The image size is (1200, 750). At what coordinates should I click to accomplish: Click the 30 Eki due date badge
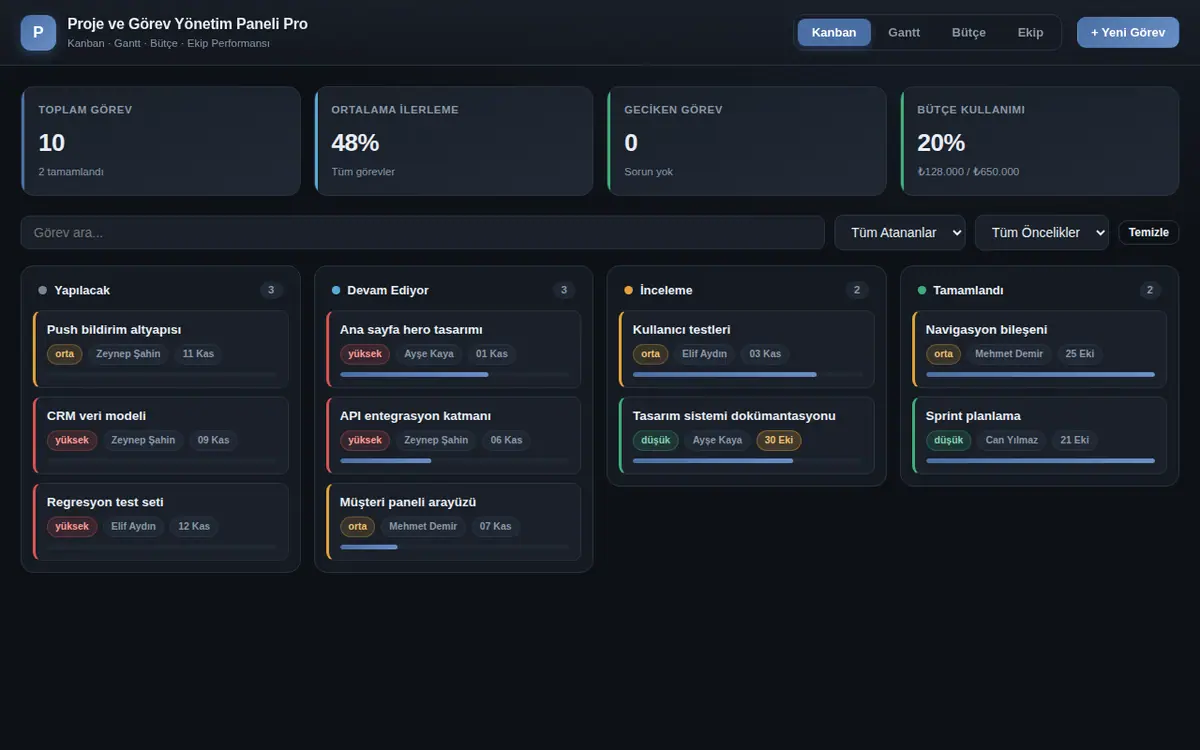pyautogui.click(x=779, y=440)
